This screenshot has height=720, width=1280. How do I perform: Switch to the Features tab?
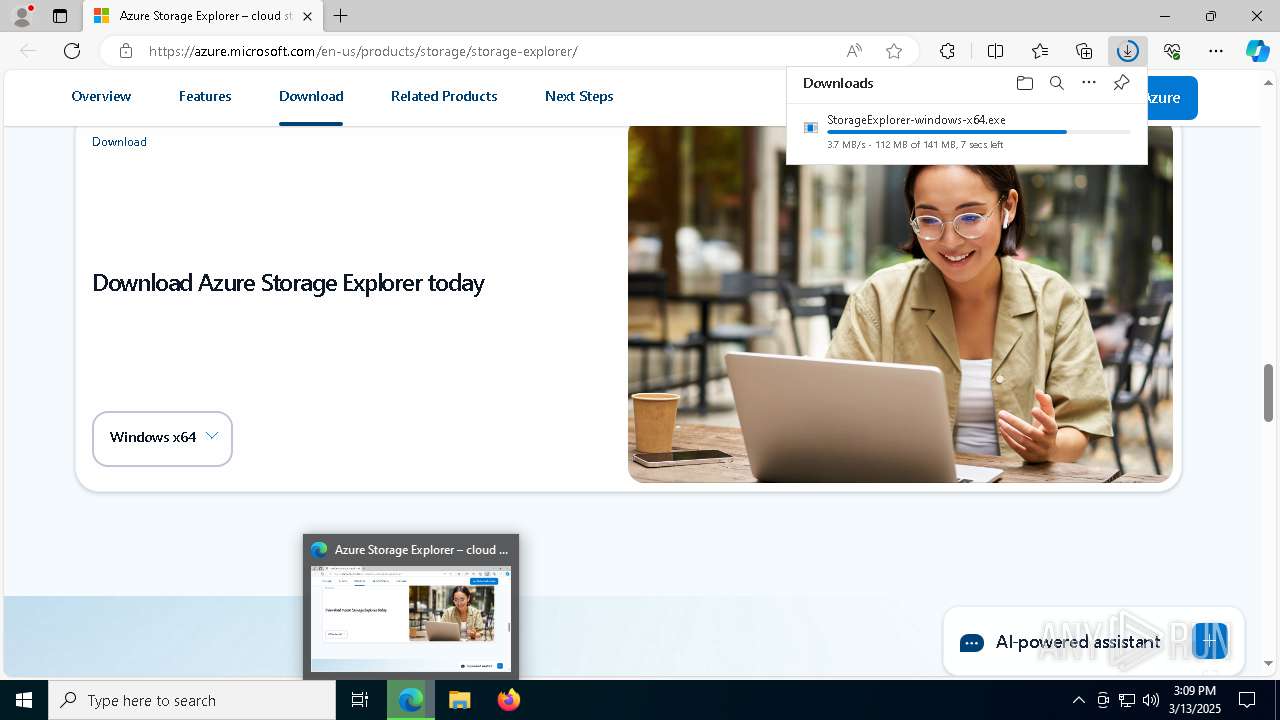[x=205, y=96]
